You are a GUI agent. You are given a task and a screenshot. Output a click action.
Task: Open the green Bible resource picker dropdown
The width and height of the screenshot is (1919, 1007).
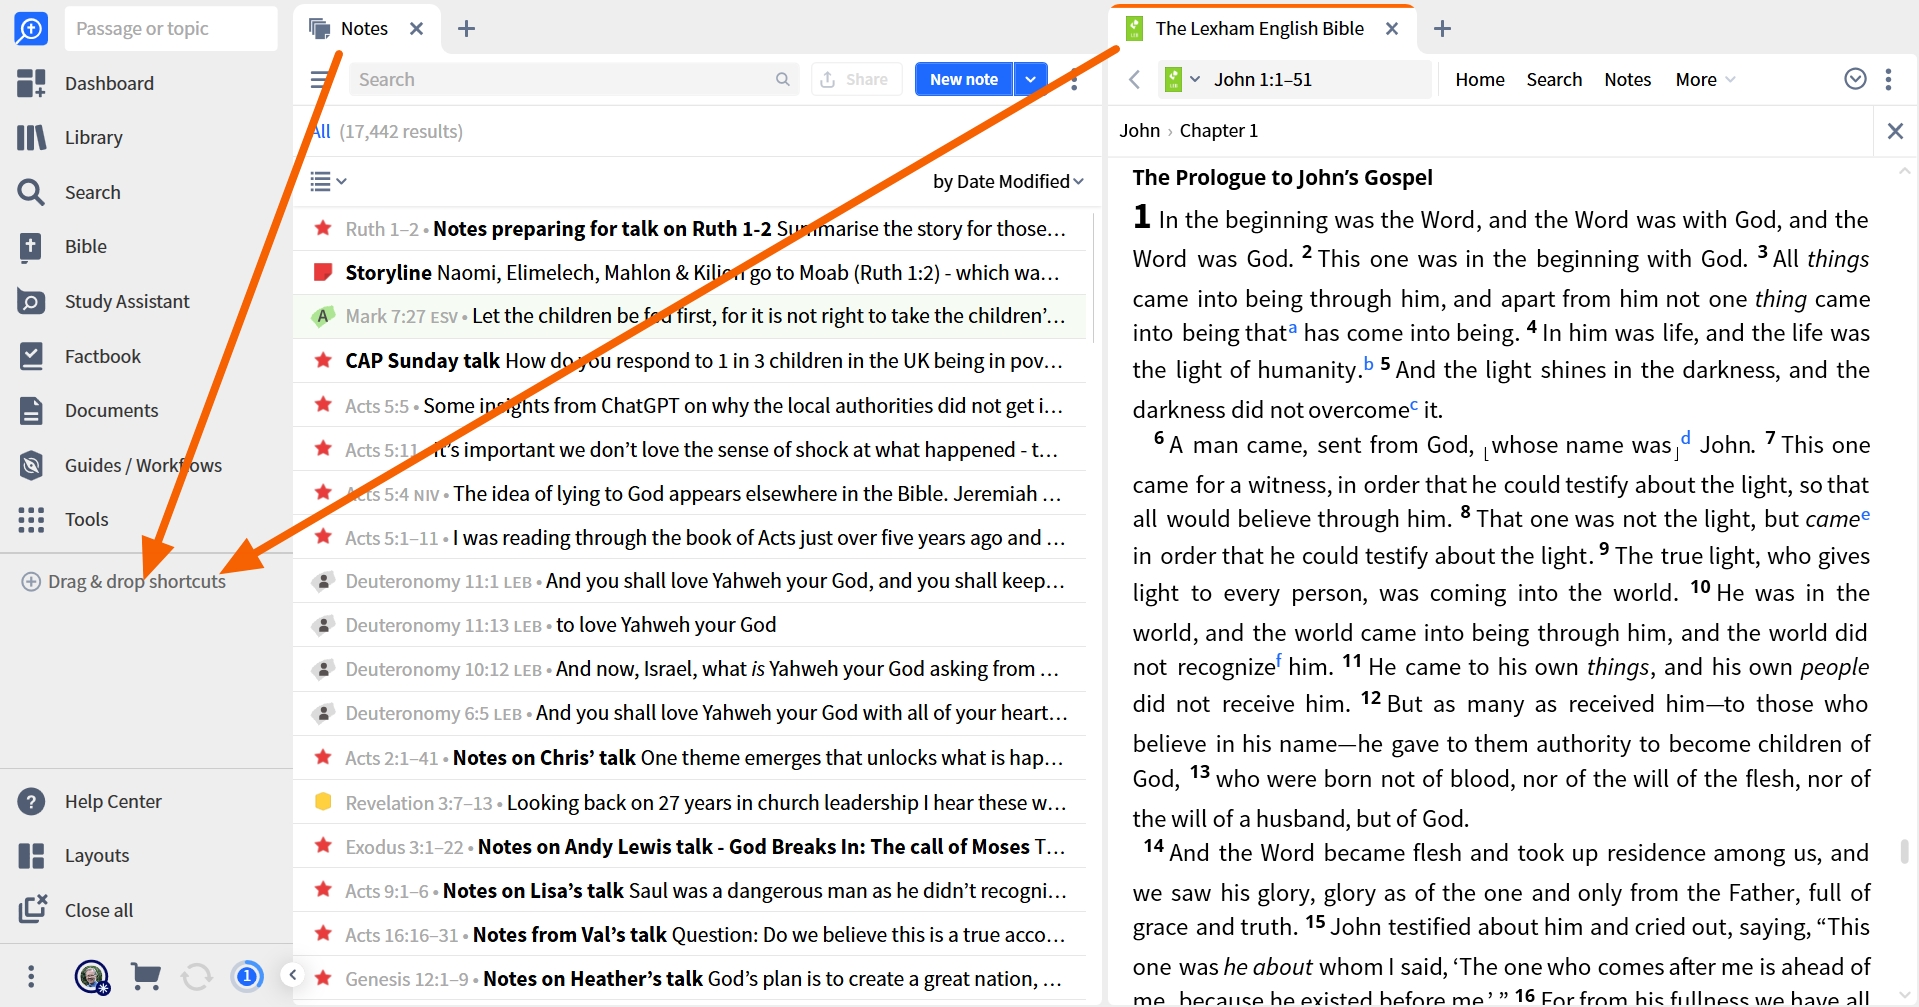pos(1181,79)
